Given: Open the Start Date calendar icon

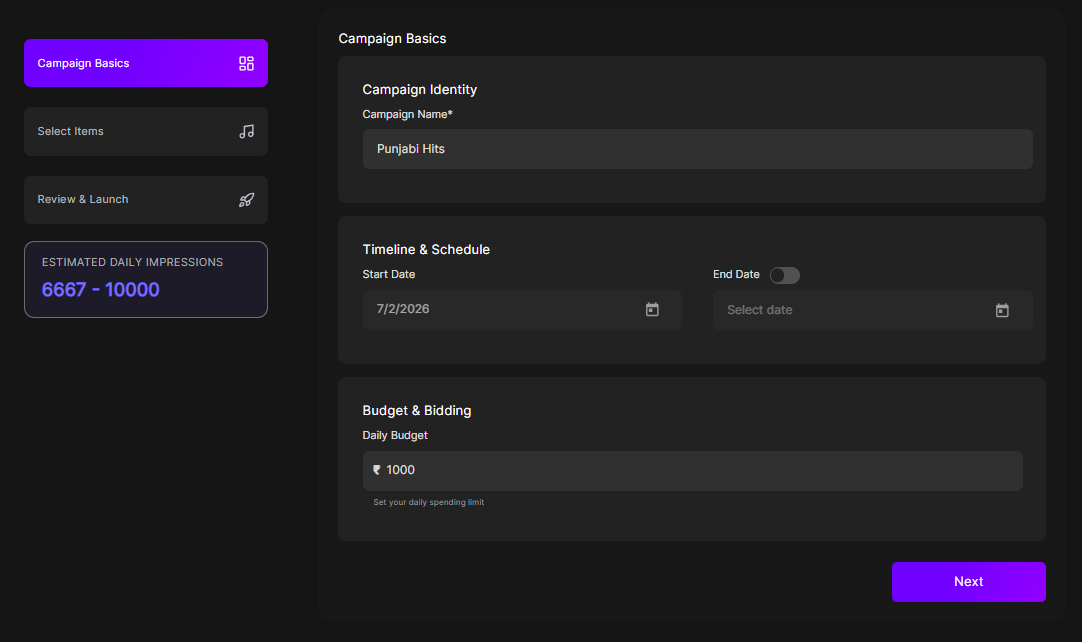Looking at the screenshot, I should 652,309.
